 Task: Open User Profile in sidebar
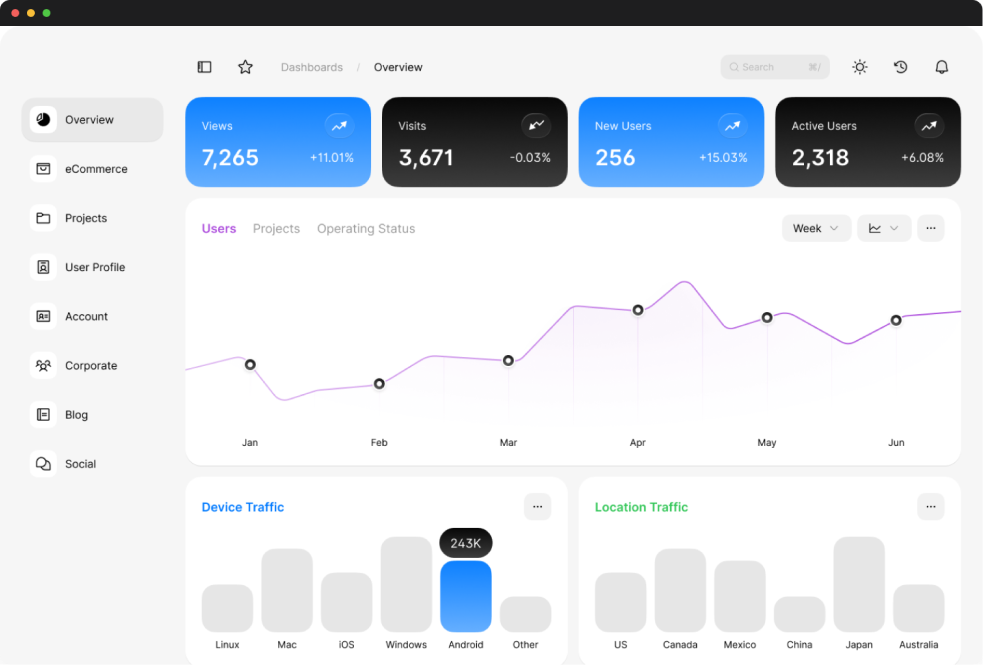(x=94, y=267)
